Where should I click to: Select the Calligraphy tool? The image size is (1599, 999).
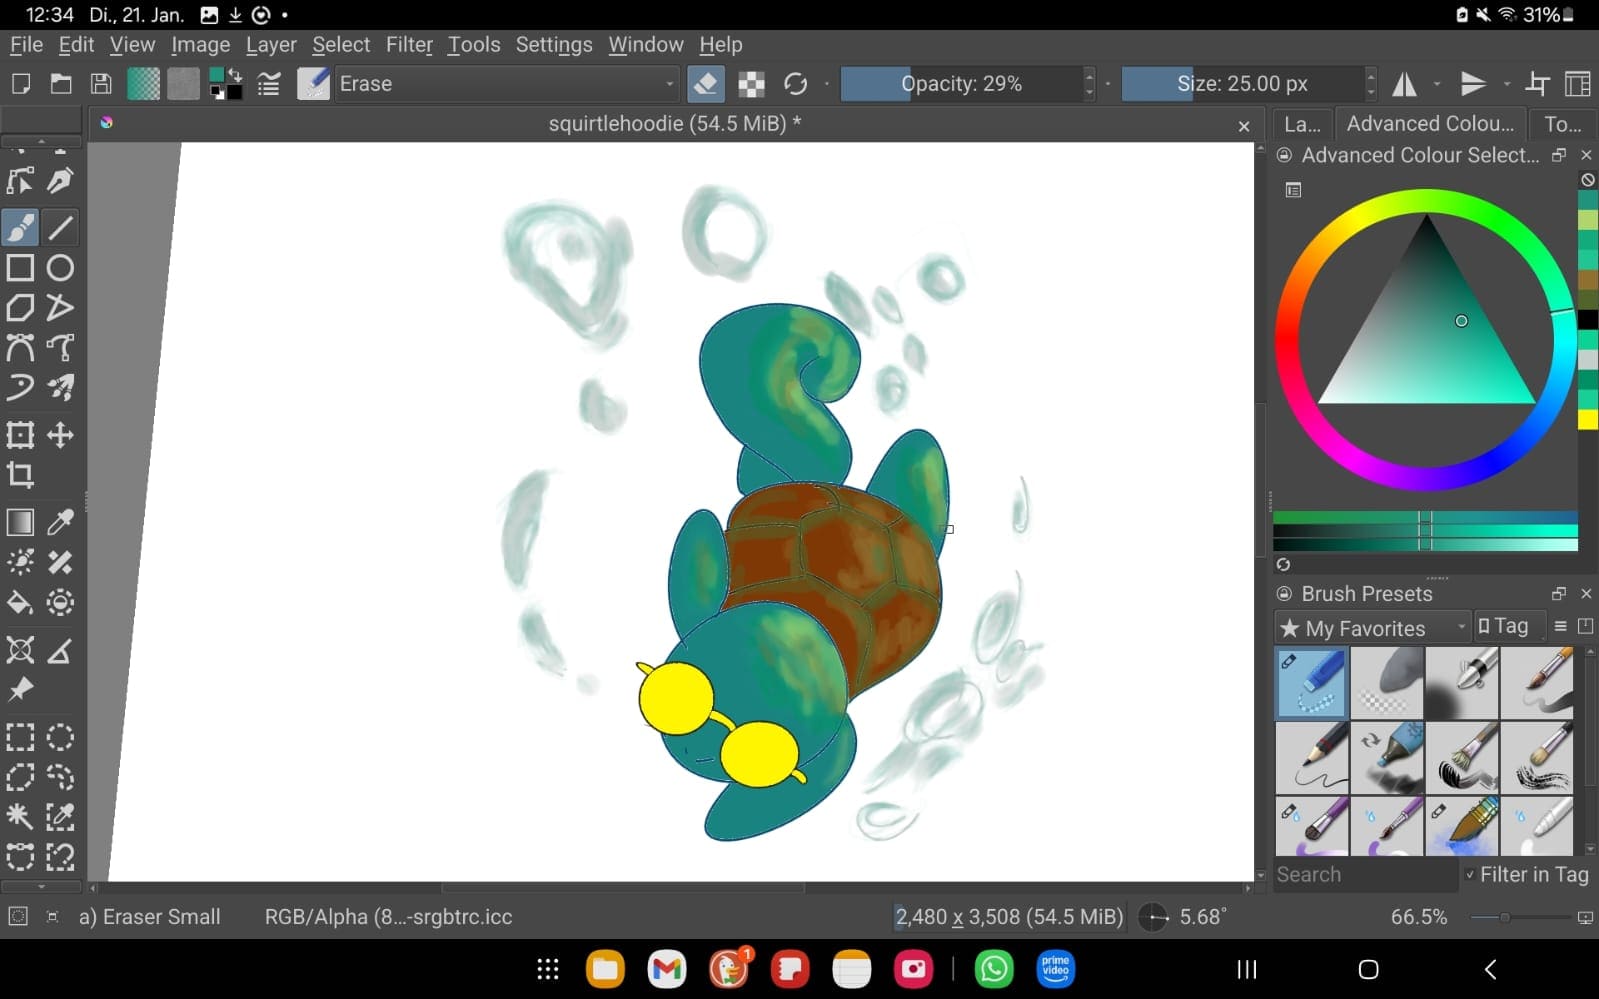click(61, 181)
